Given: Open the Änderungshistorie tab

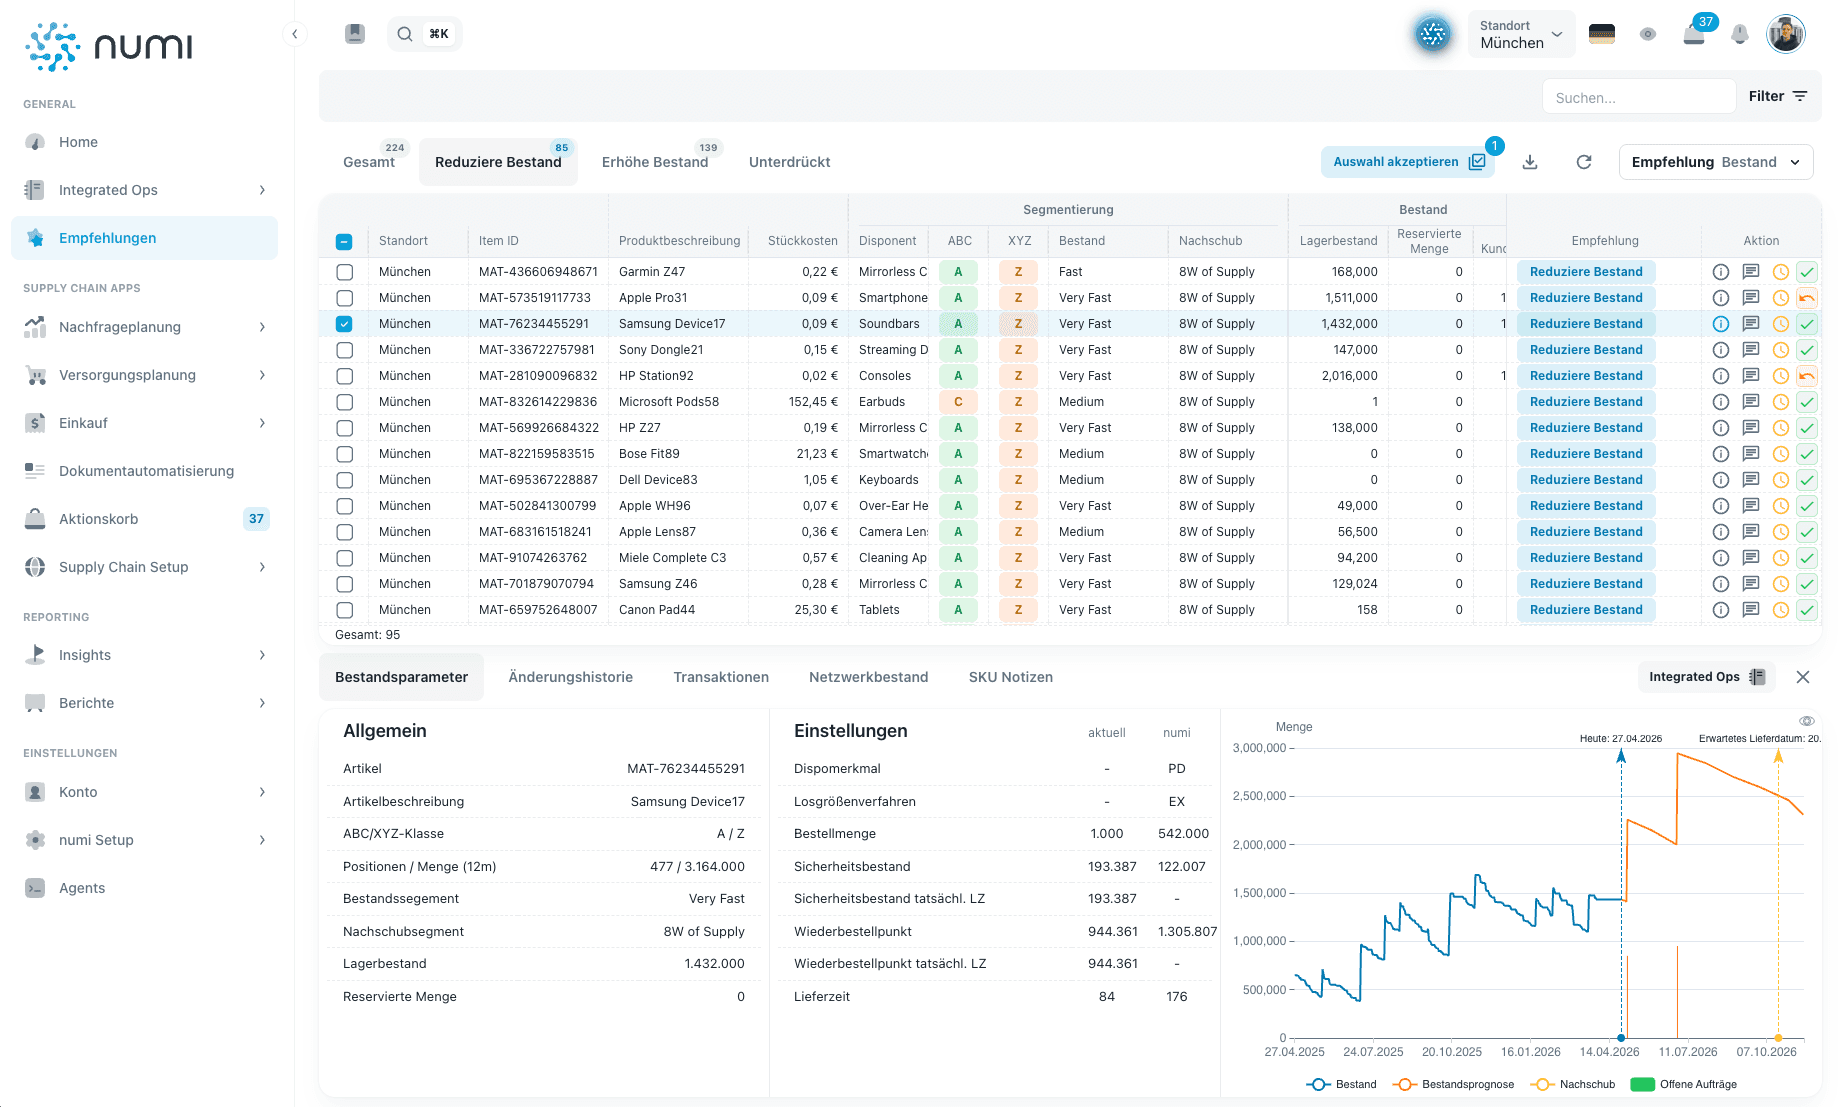Looking at the screenshot, I should pos(571,677).
